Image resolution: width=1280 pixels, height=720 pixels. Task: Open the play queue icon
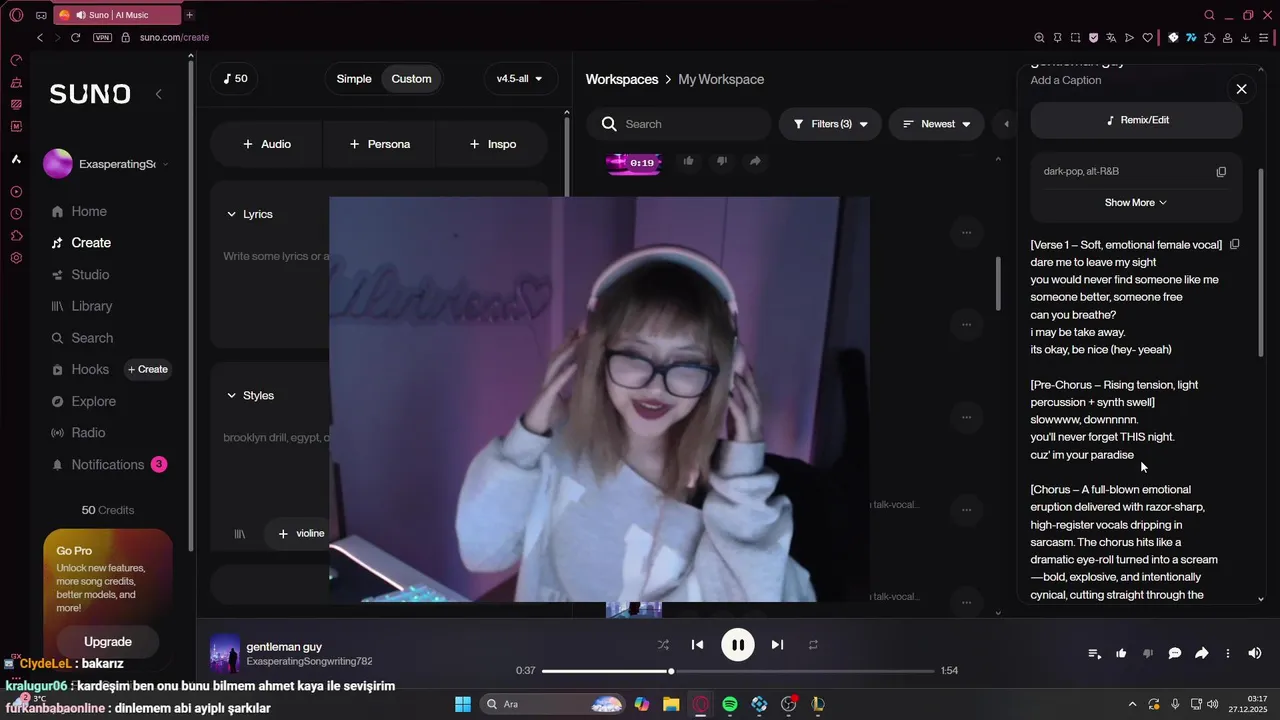coord(1094,653)
